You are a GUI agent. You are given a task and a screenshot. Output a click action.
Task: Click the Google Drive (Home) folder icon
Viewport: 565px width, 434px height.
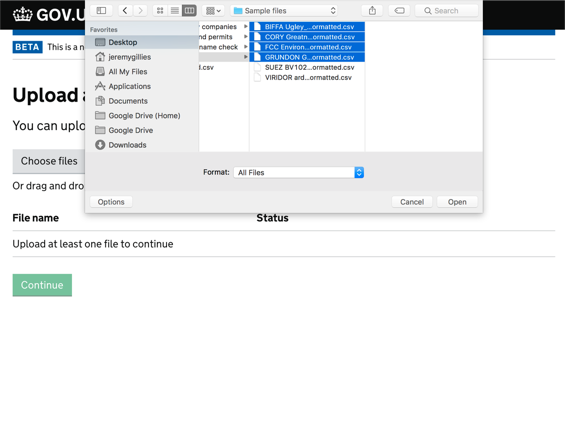coord(100,116)
